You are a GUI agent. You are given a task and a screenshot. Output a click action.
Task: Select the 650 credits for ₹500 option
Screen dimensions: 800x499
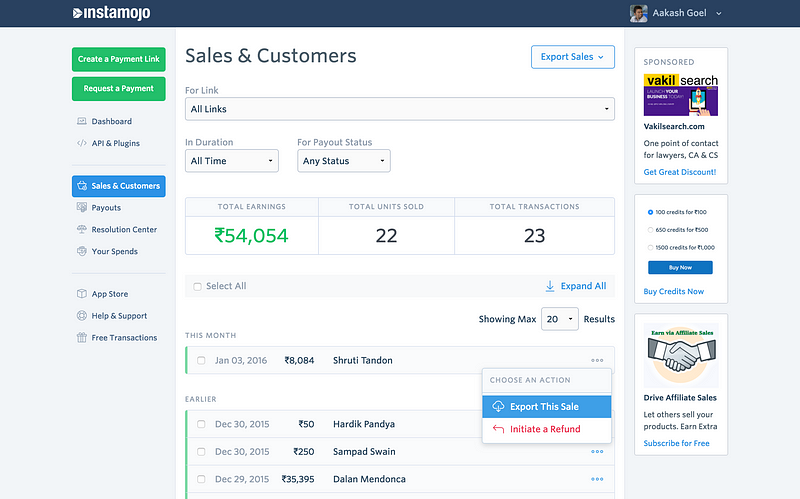651,230
